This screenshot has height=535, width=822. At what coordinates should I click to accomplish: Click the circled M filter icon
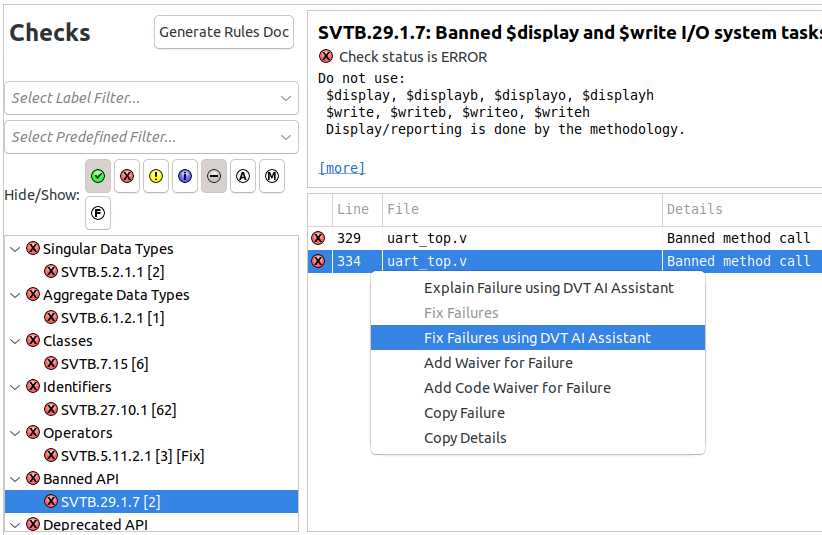(272, 176)
